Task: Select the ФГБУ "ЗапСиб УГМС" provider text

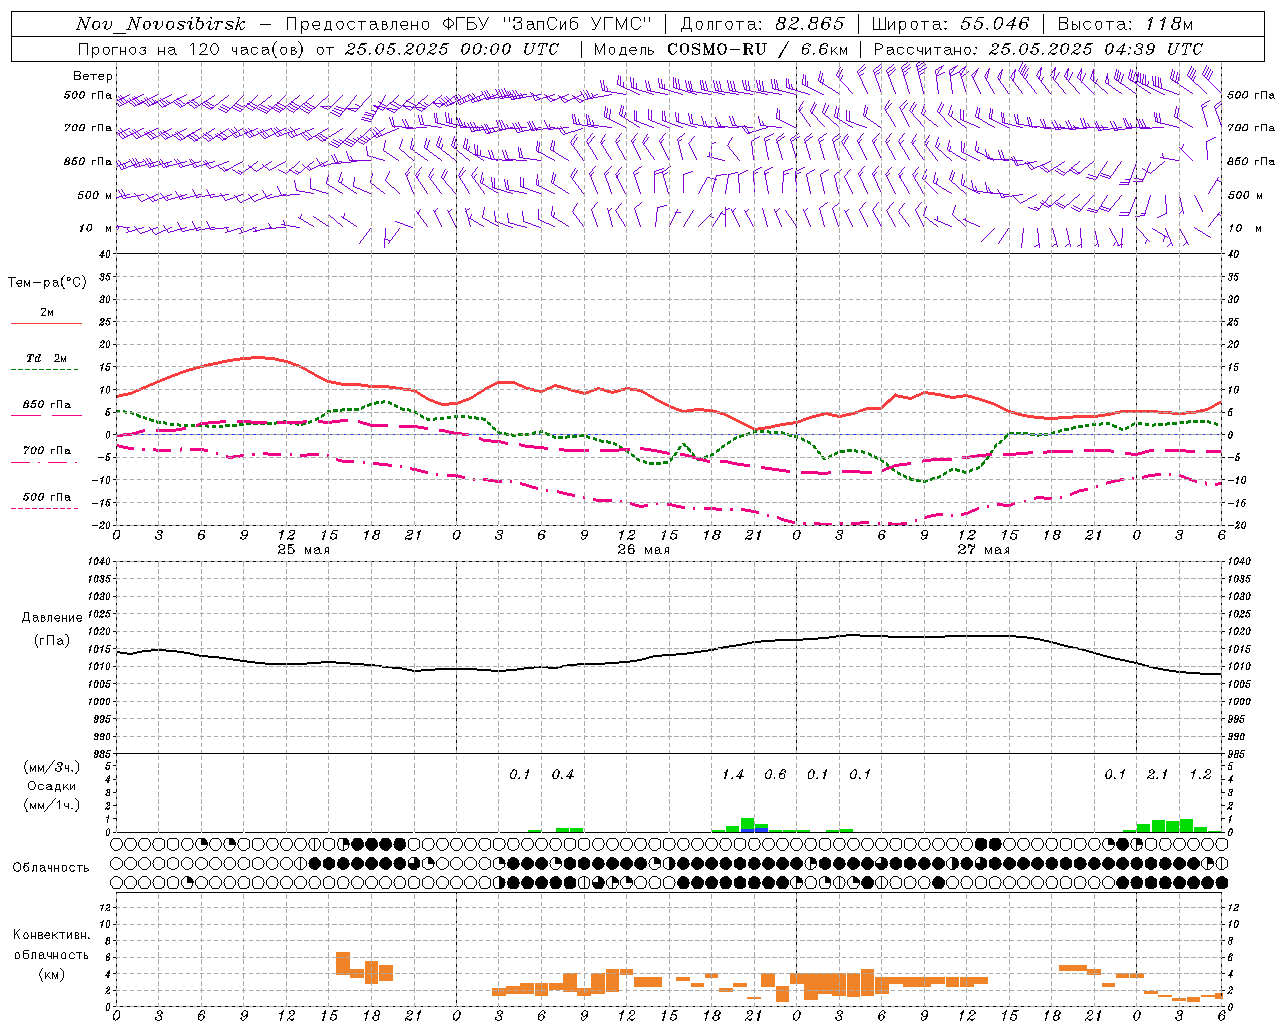Action: tap(547, 24)
